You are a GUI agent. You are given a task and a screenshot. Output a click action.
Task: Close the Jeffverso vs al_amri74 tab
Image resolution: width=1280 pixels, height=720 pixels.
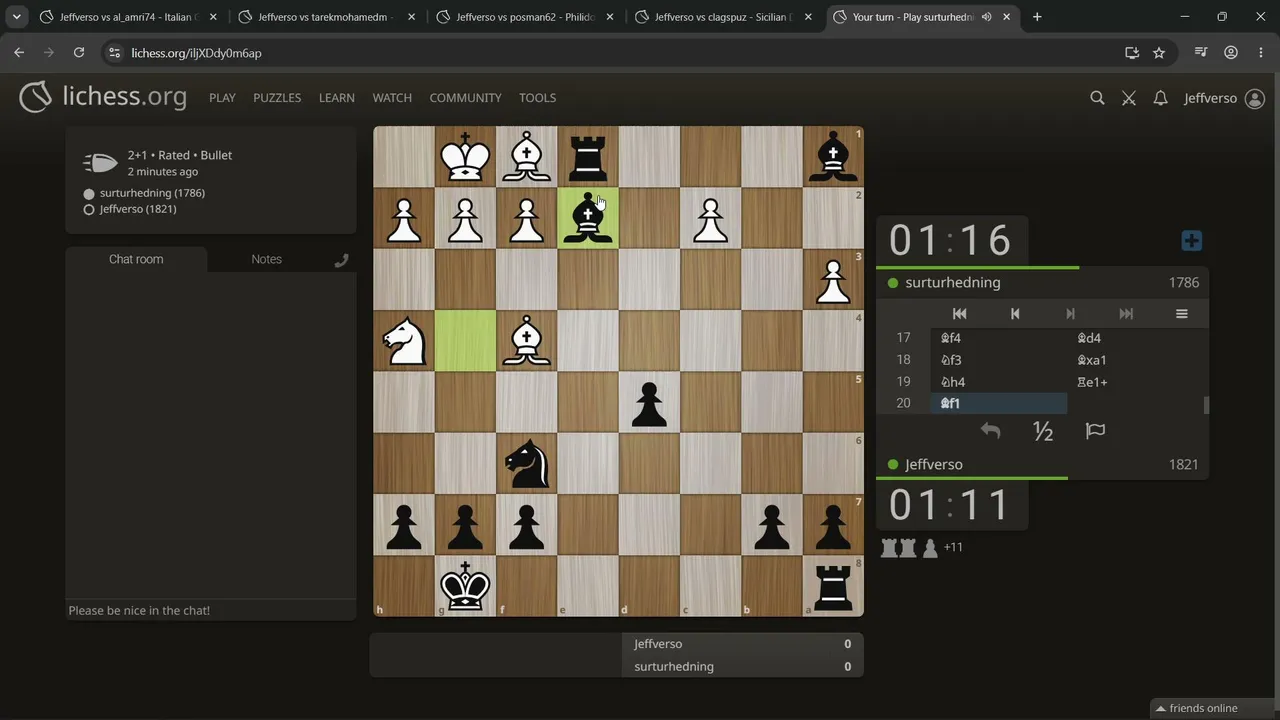tap(213, 17)
